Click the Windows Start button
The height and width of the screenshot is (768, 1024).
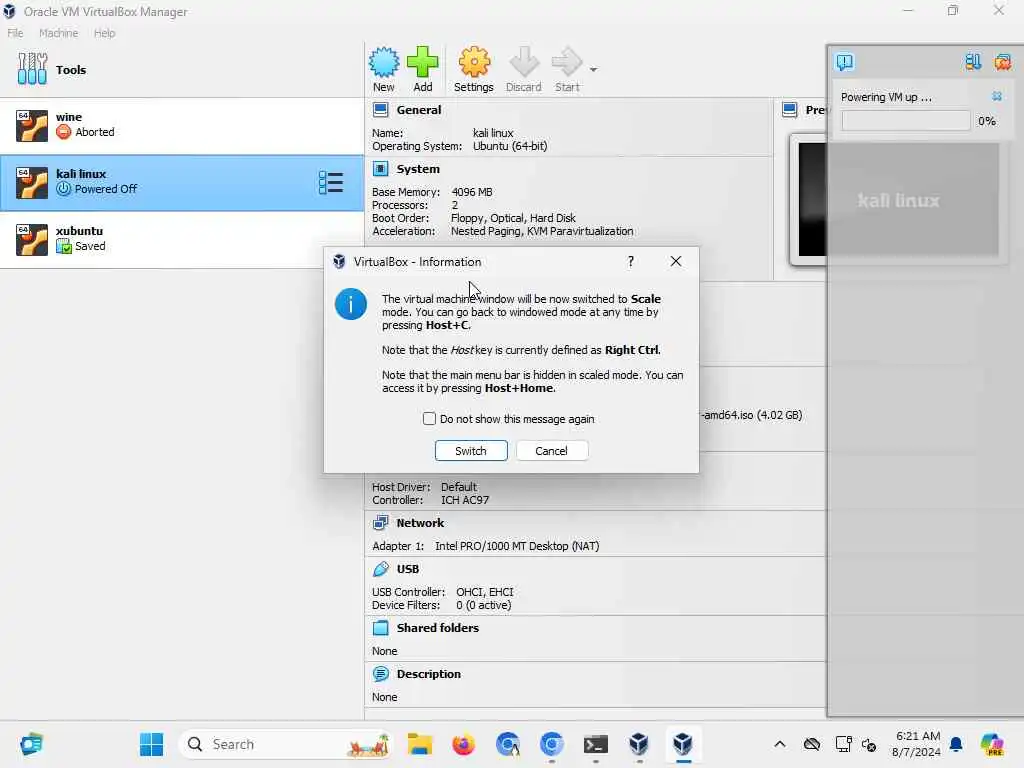(x=152, y=744)
